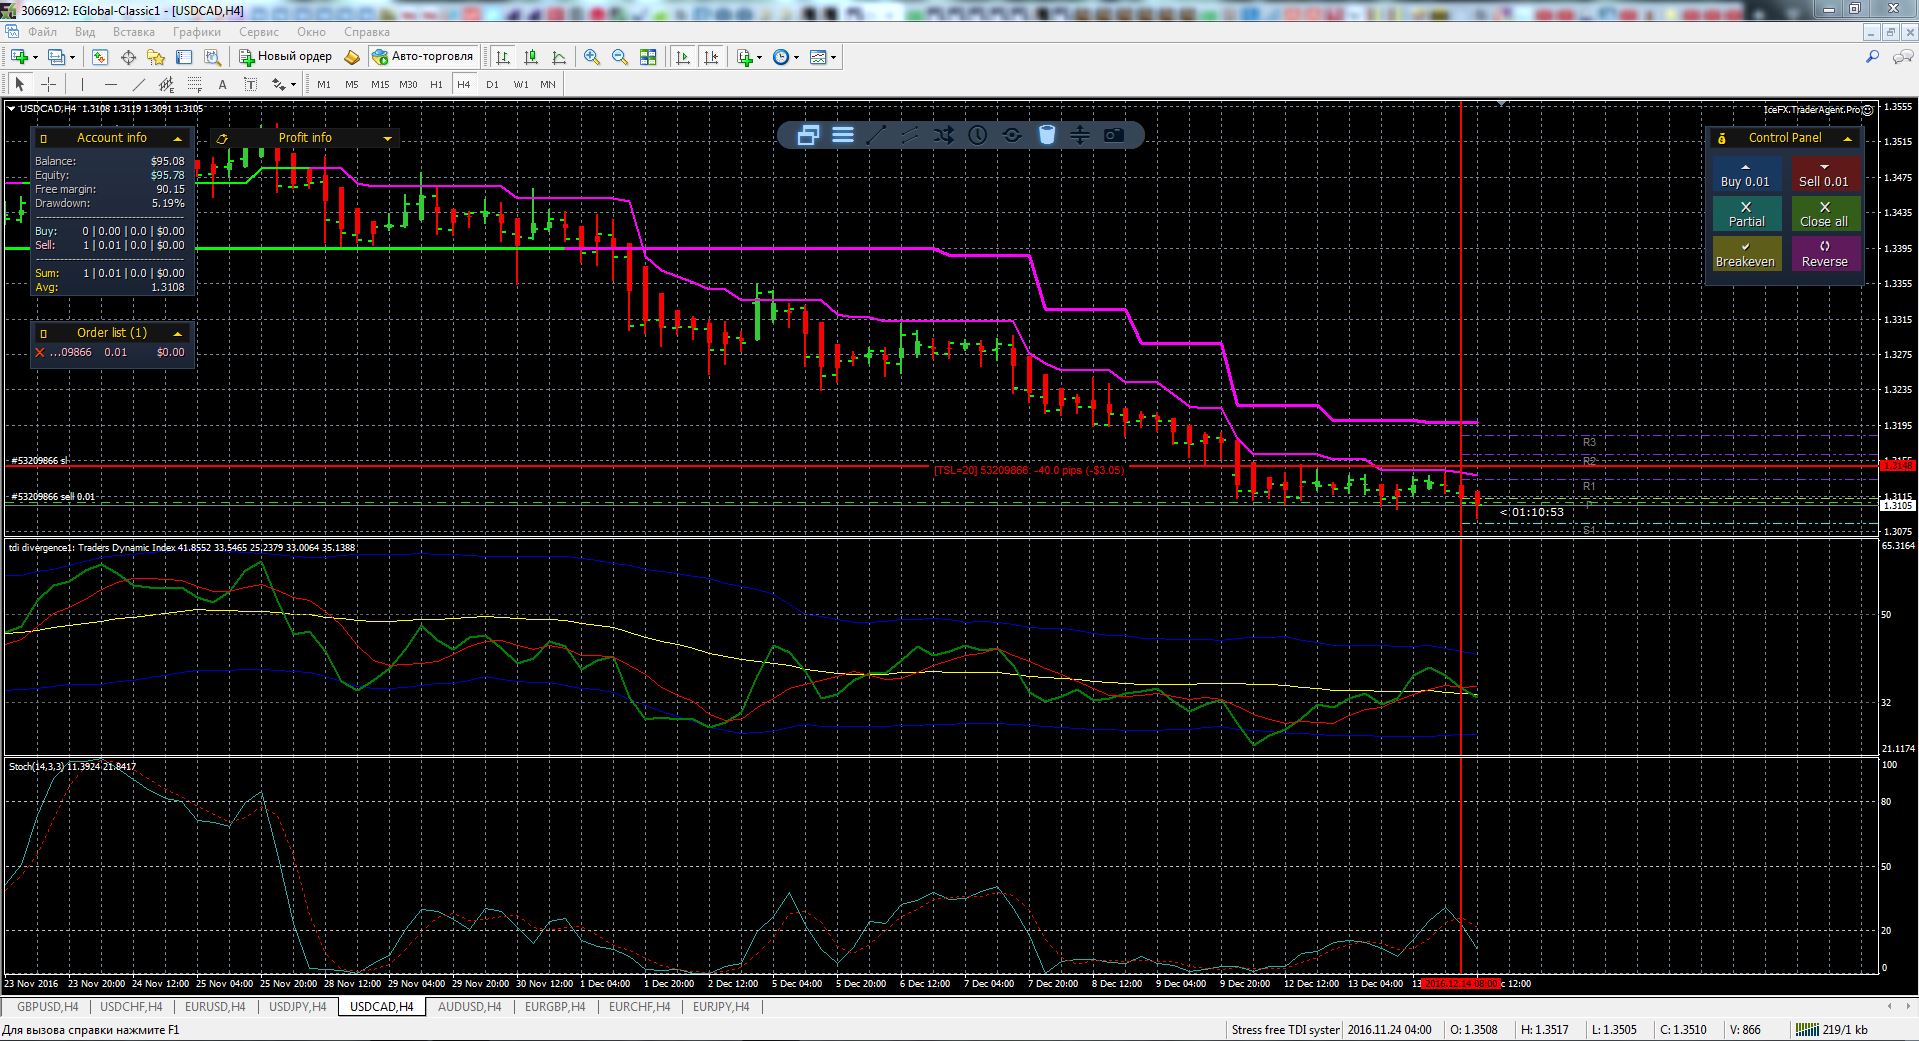
Task: Open the Navigator favorites icon
Action: tap(156, 57)
